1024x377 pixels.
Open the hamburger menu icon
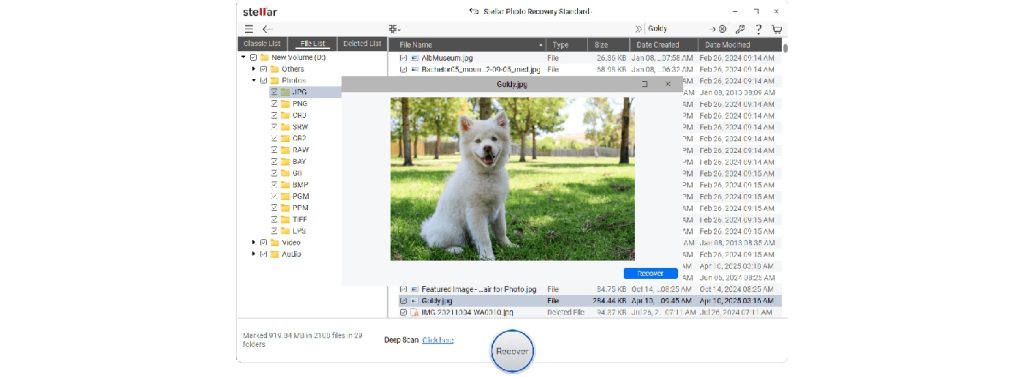click(249, 29)
